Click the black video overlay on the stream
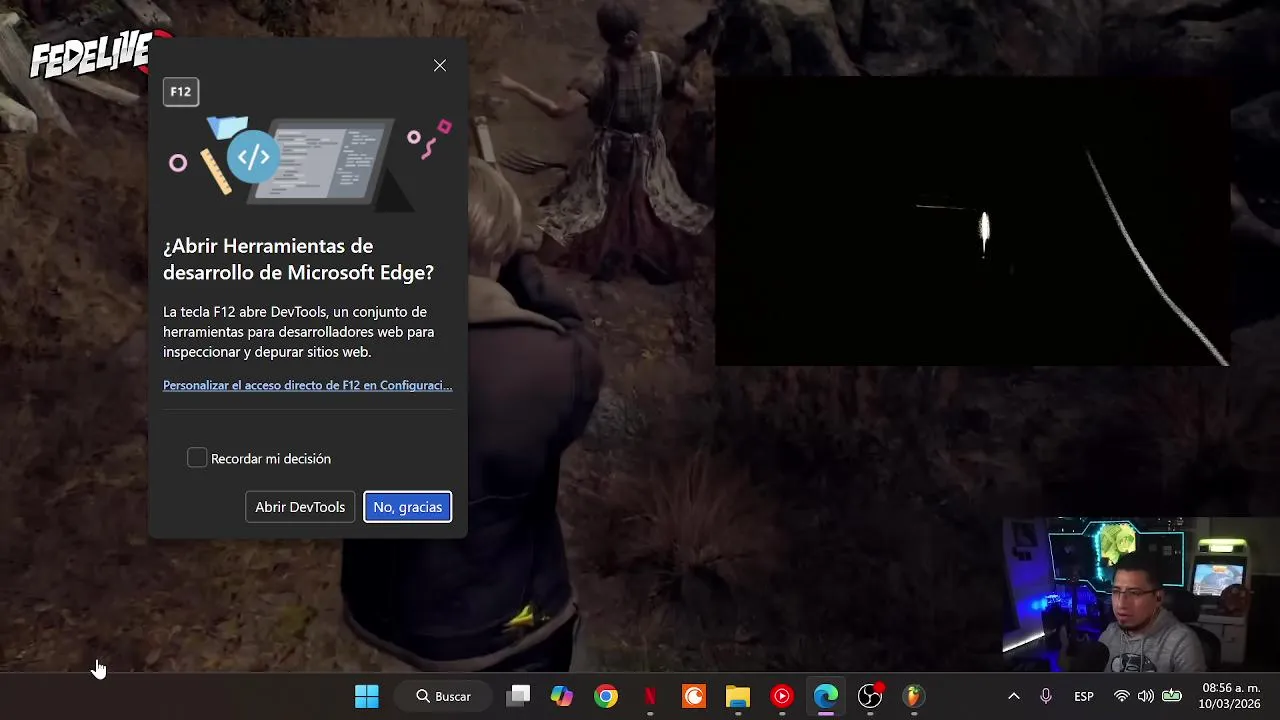Image resolution: width=1280 pixels, height=720 pixels. 972,221
